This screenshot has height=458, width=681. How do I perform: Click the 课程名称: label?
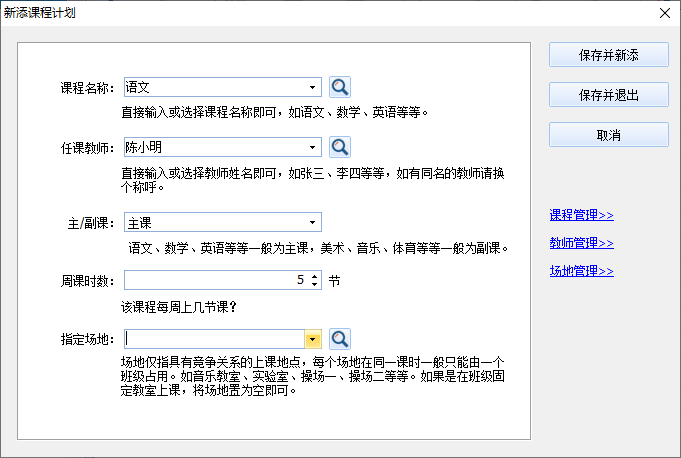coord(87,88)
